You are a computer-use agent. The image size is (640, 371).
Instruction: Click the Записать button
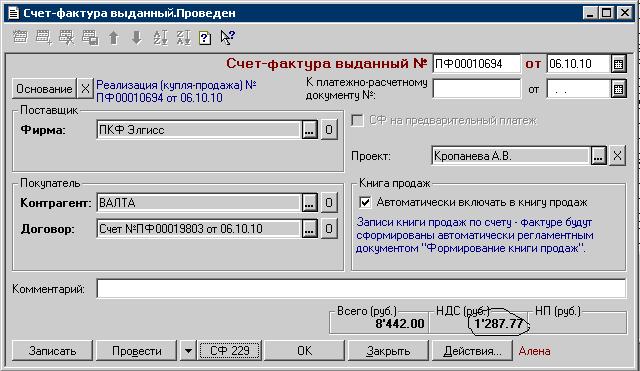[x=52, y=351]
